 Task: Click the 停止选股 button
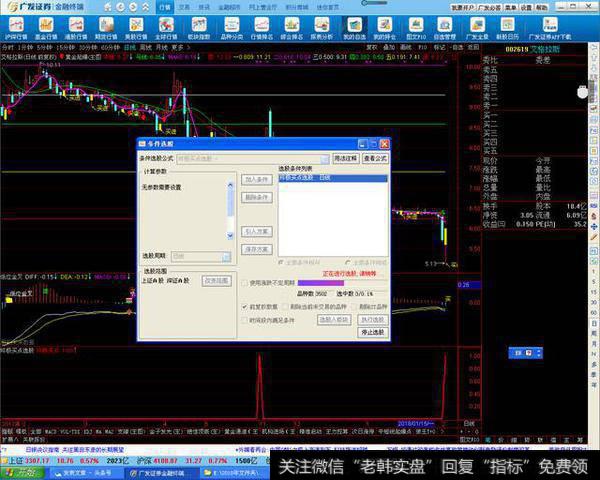372,332
